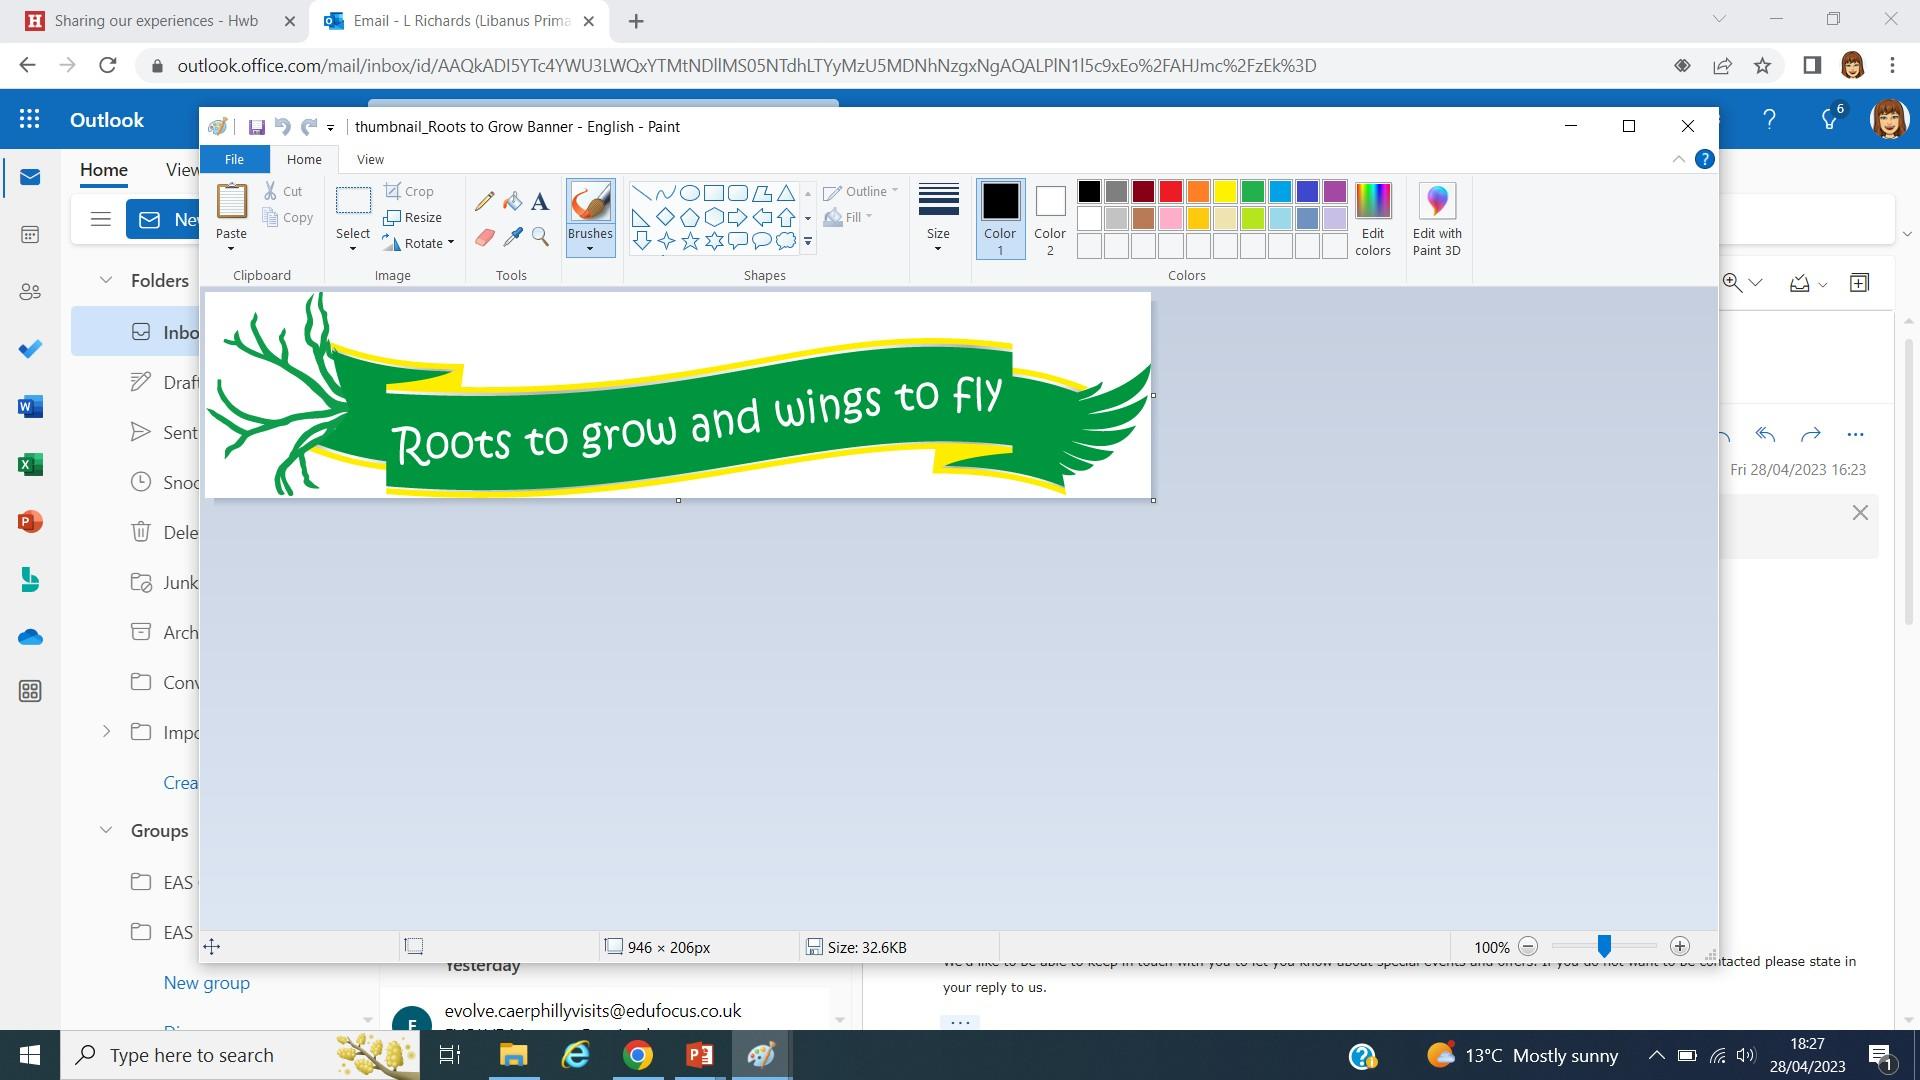Click the Paste clipboard icon

231,201
